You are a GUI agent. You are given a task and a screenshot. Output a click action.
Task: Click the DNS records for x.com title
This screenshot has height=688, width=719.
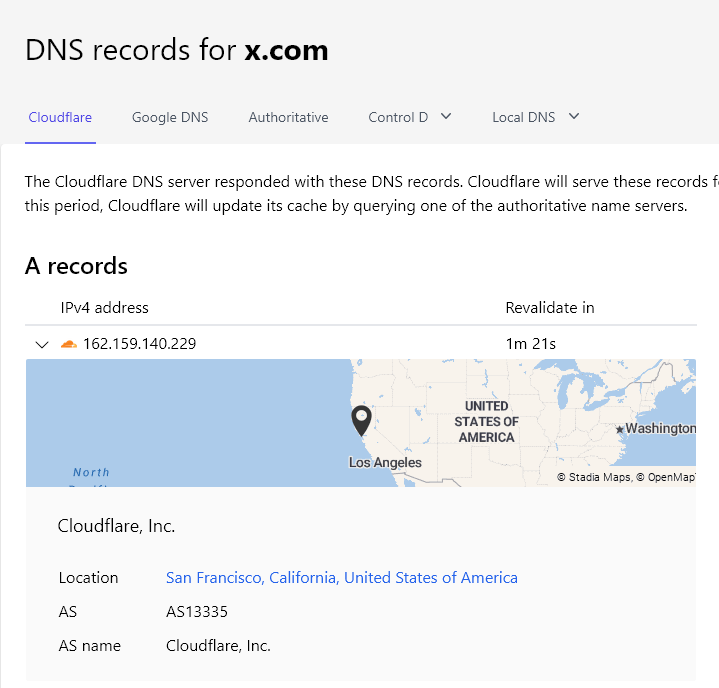[x=177, y=50]
